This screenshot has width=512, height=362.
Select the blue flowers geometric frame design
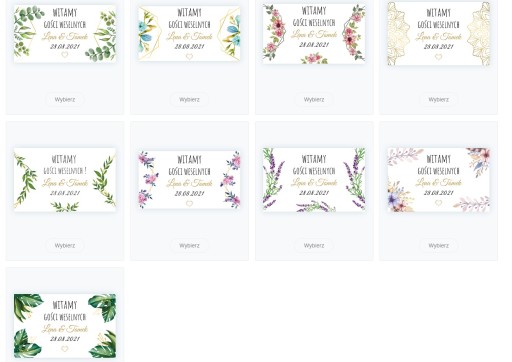pyautogui.click(x=189, y=34)
